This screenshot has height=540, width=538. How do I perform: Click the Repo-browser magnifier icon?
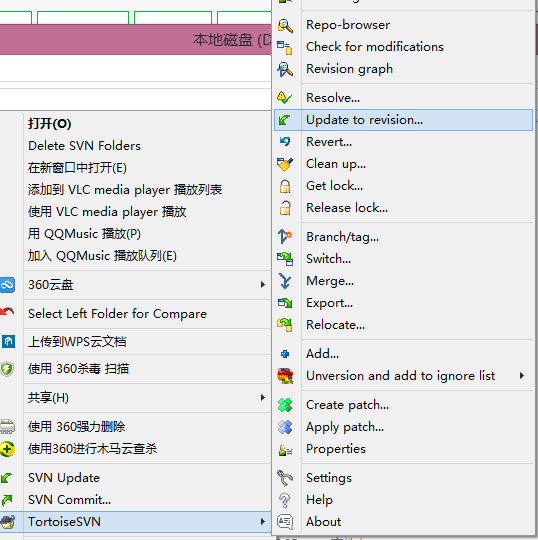coord(285,25)
